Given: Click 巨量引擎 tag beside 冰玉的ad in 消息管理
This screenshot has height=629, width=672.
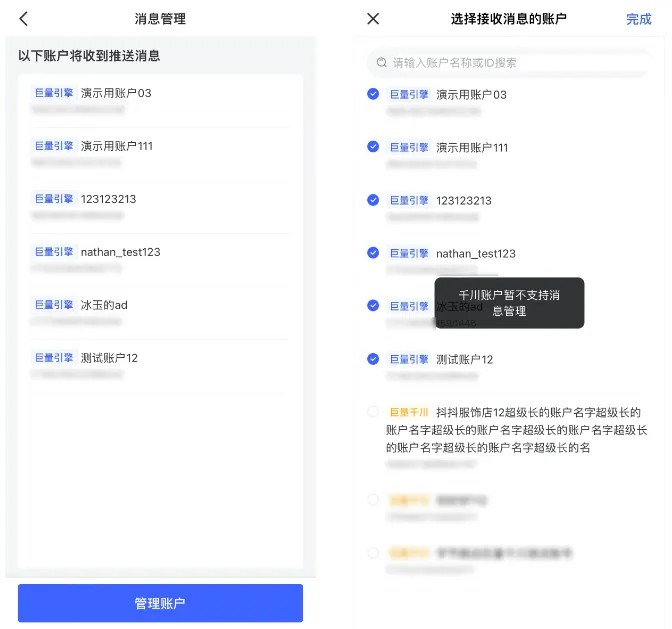Looking at the screenshot, I should click(54, 305).
